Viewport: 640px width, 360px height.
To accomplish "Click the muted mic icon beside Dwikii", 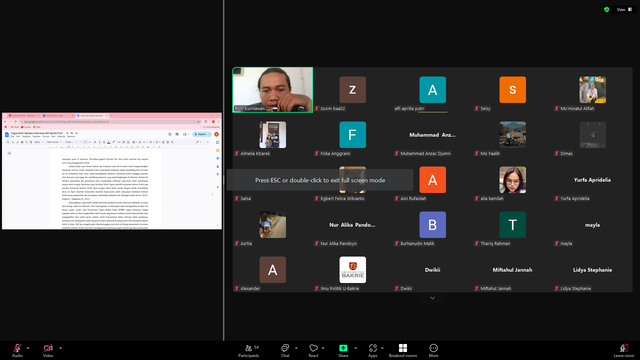I will tap(396, 288).
